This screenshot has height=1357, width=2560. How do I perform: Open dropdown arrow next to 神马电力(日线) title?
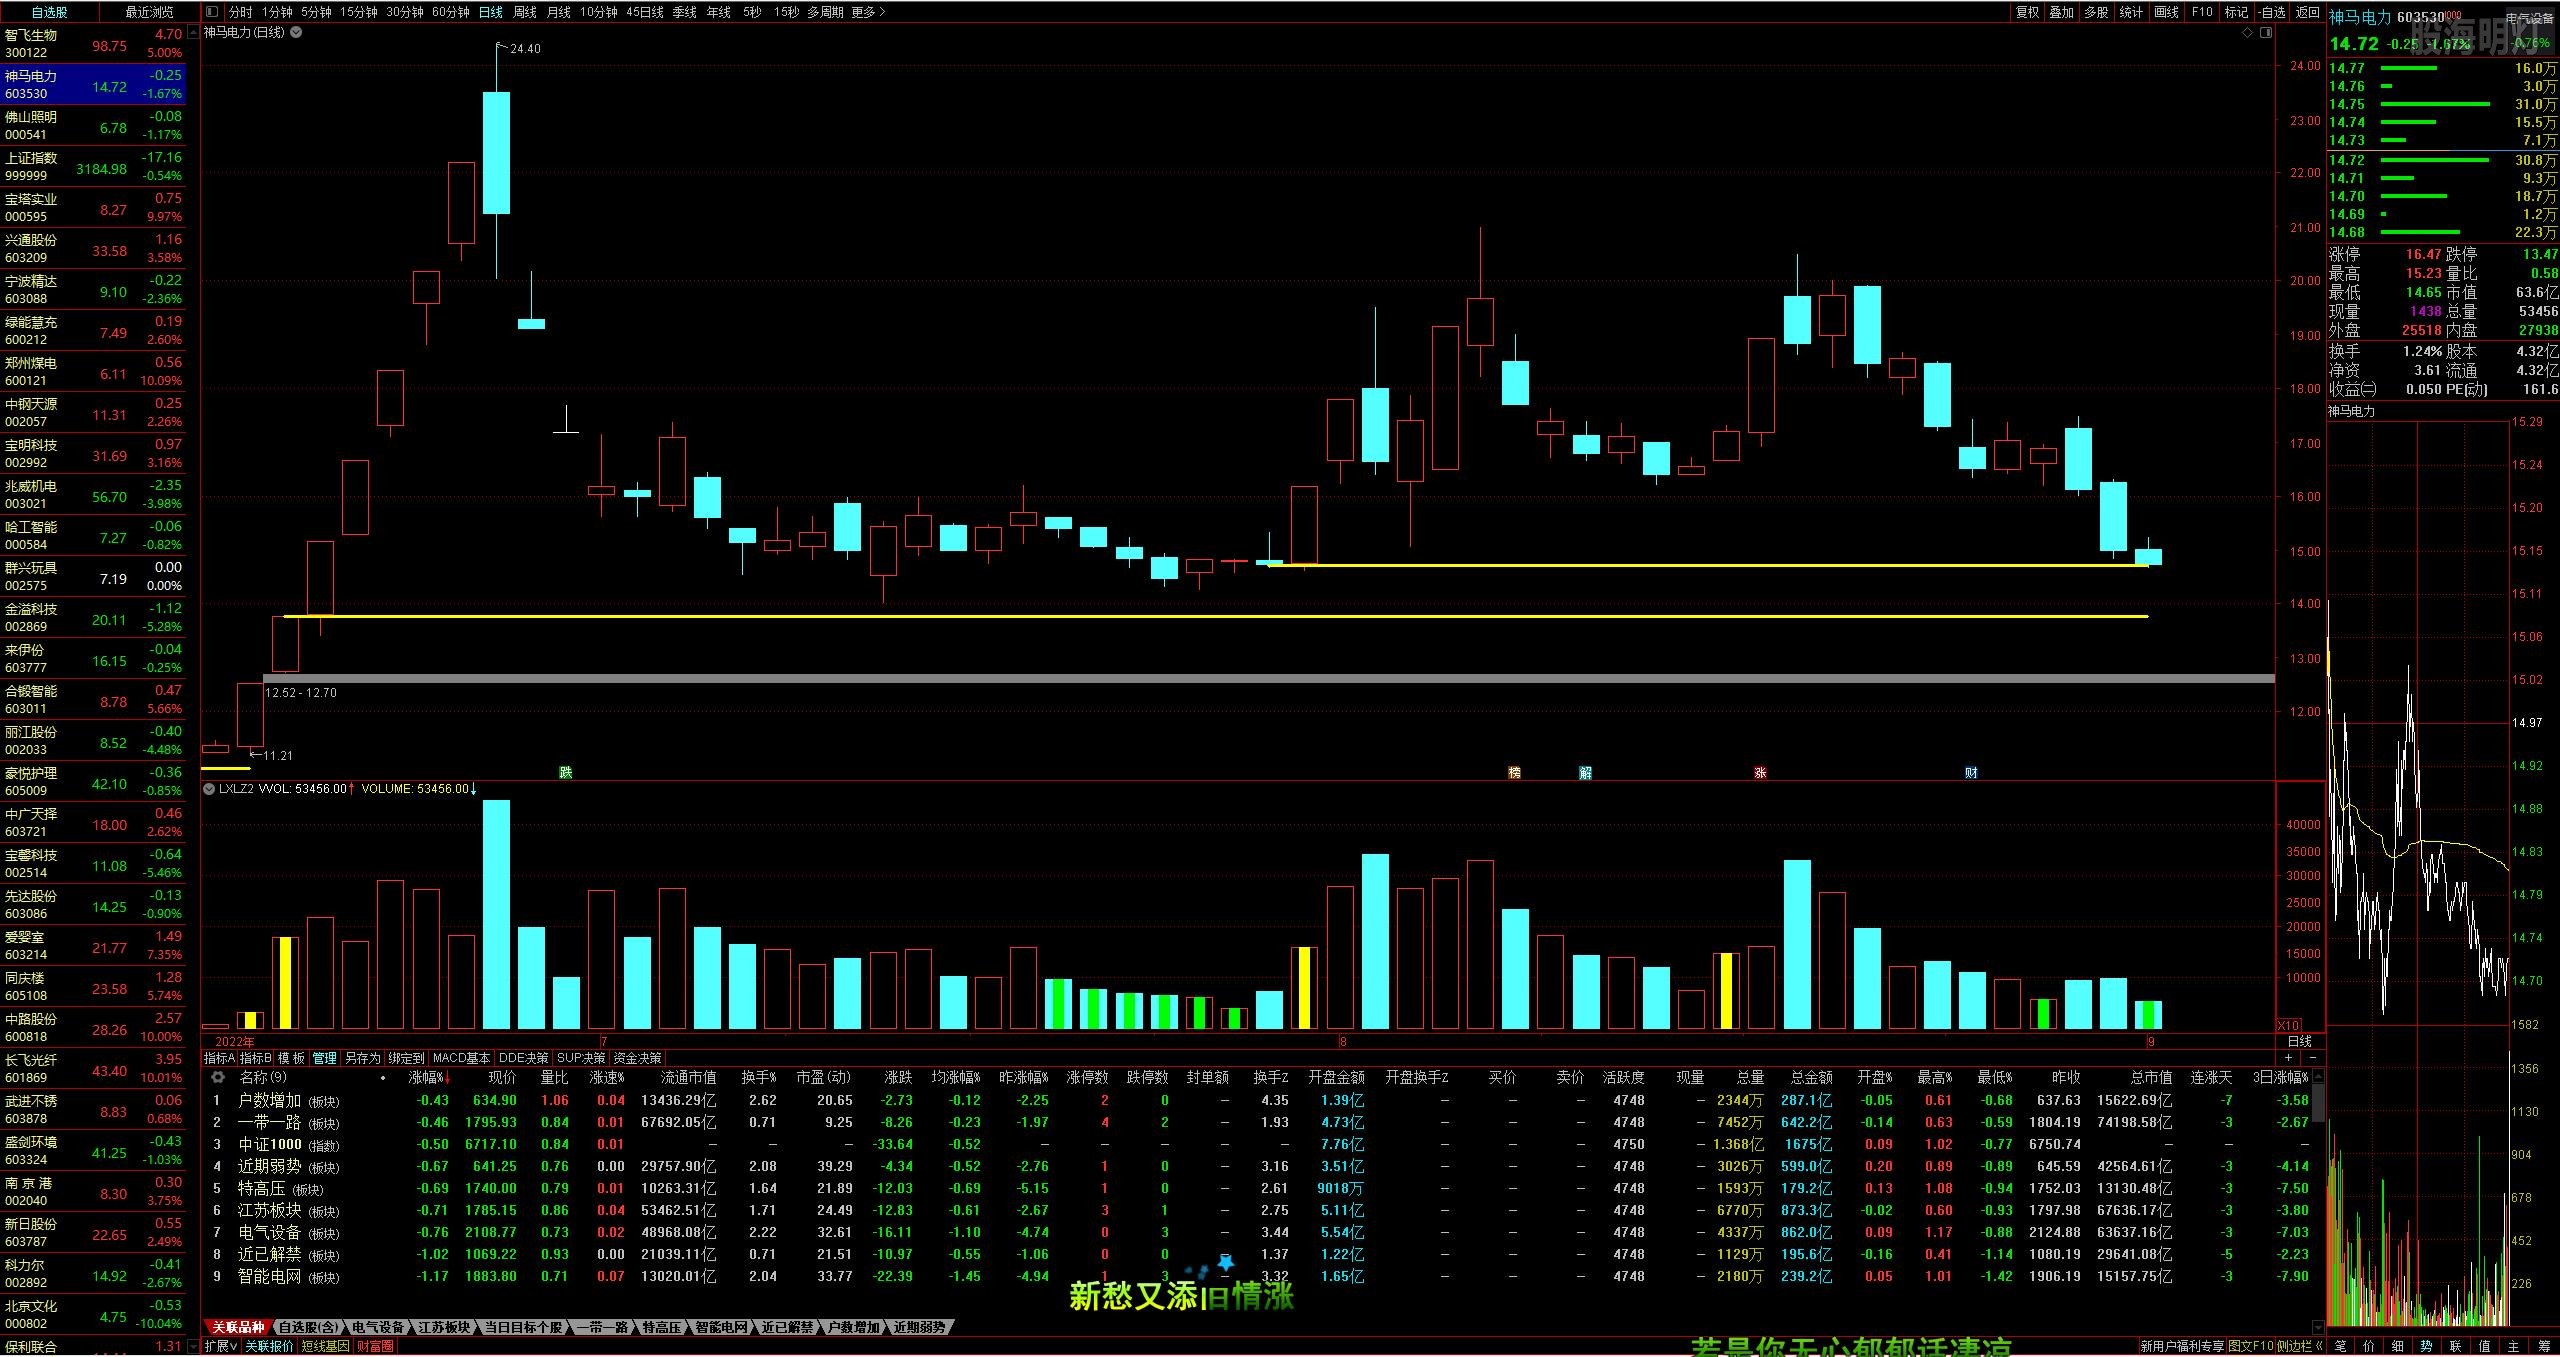tap(296, 32)
